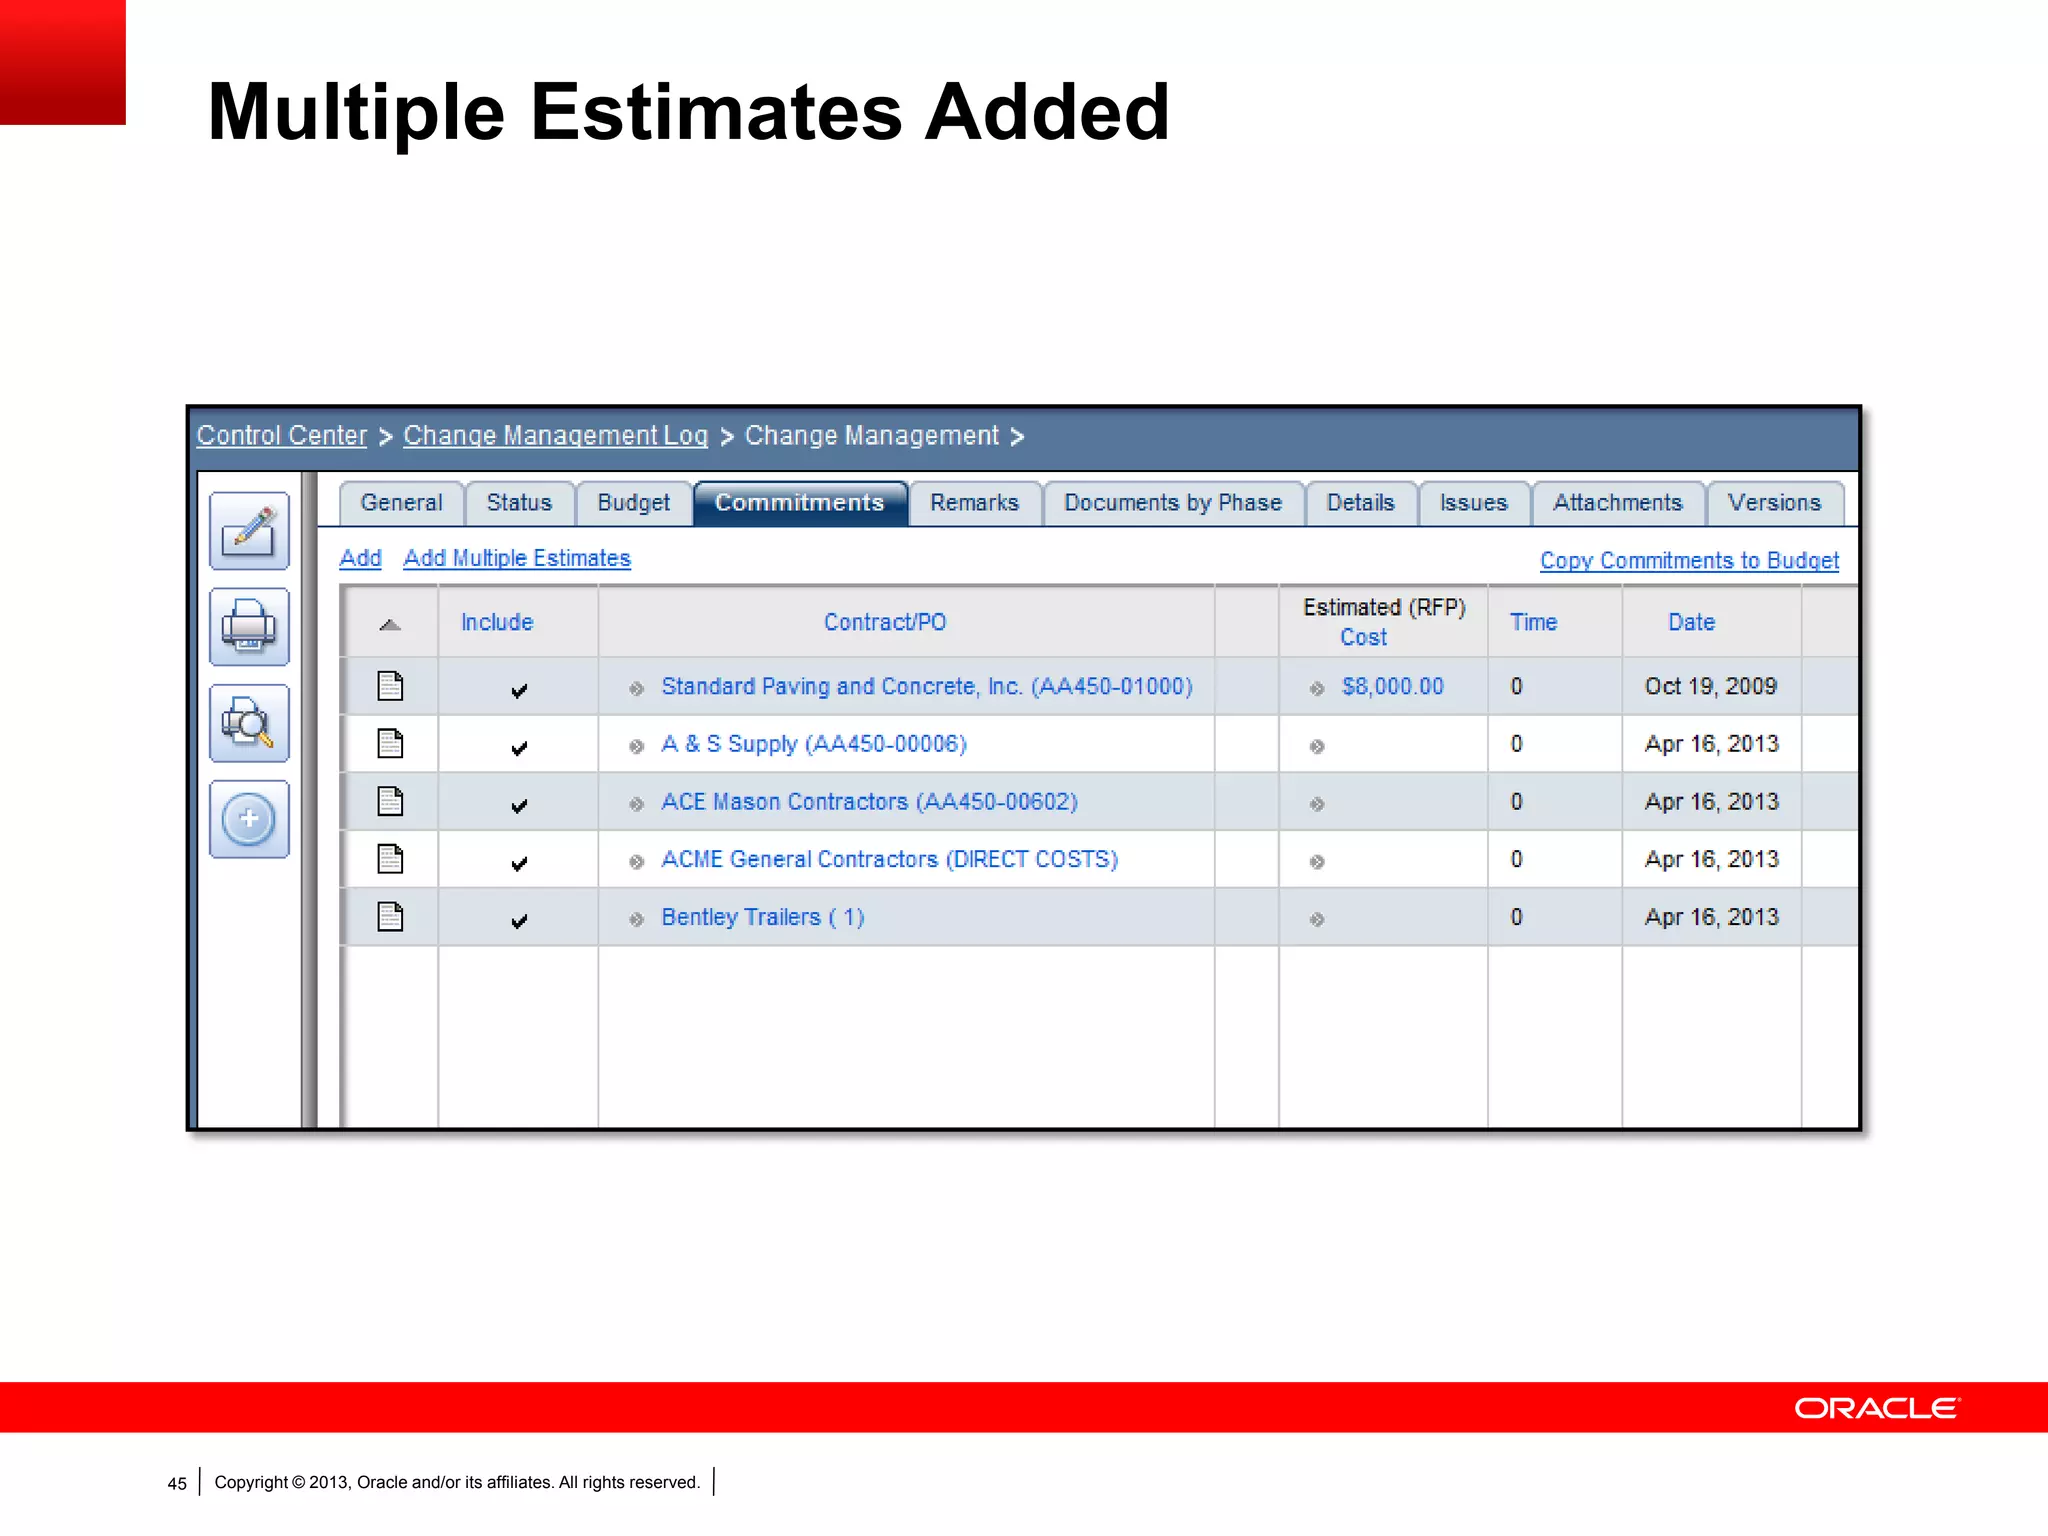
Task: Open the Print Preview magnifier icon
Action: (249, 723)
